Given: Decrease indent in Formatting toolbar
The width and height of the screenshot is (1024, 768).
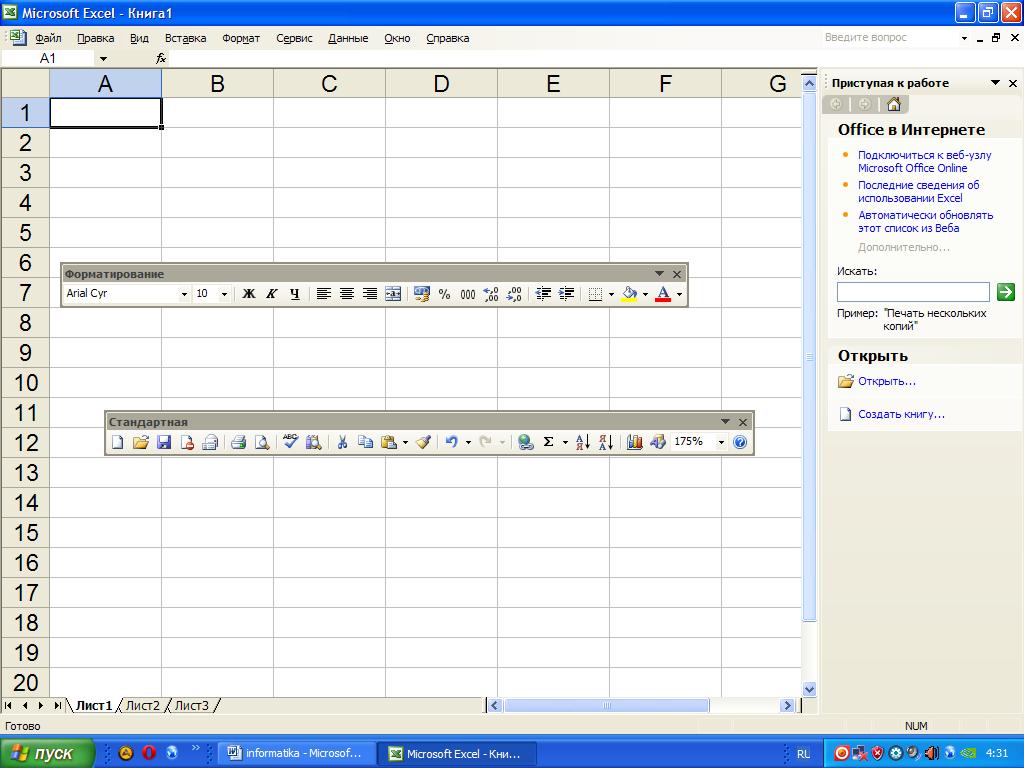Looking at the screenshot, I should tap(543, 294).
